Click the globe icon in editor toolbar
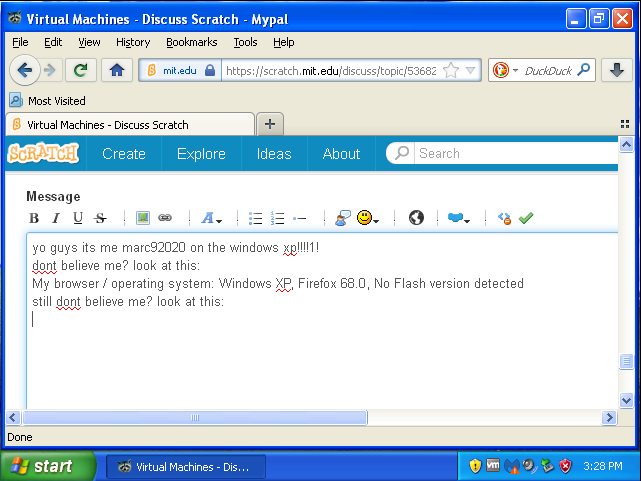 [417, 218]
